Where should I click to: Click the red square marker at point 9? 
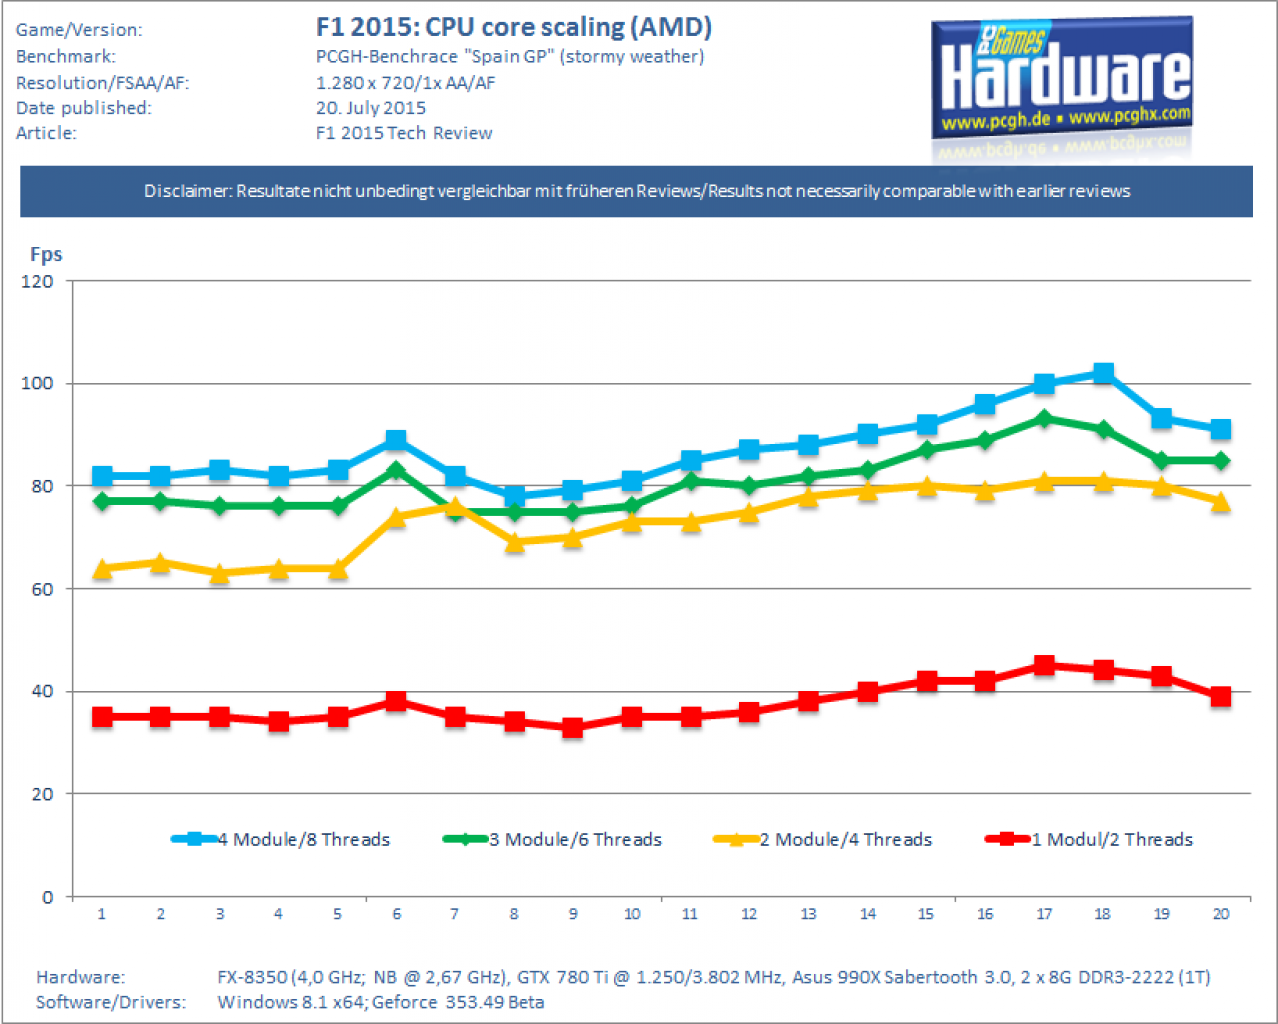pyautogui.click(x=573, y=727)
